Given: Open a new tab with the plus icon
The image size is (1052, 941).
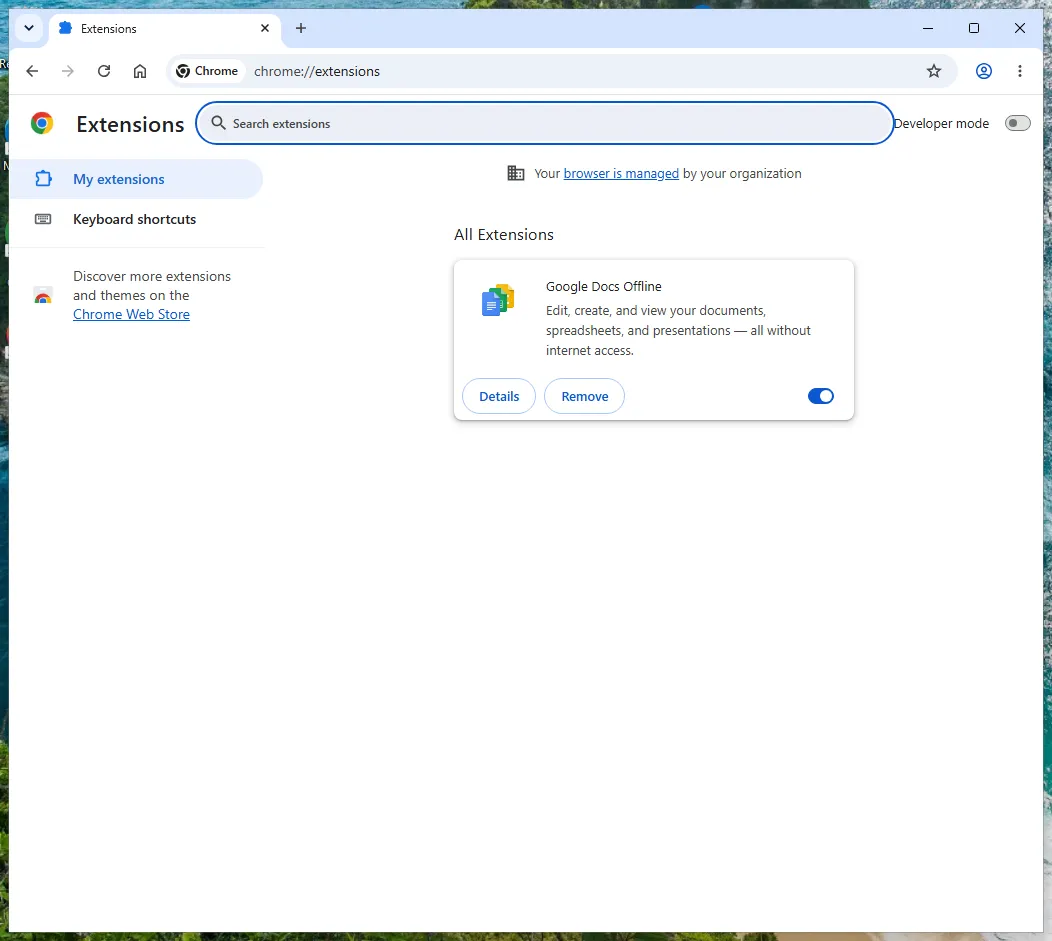Looking at the screenshot, I should click(x=301, y=28).
